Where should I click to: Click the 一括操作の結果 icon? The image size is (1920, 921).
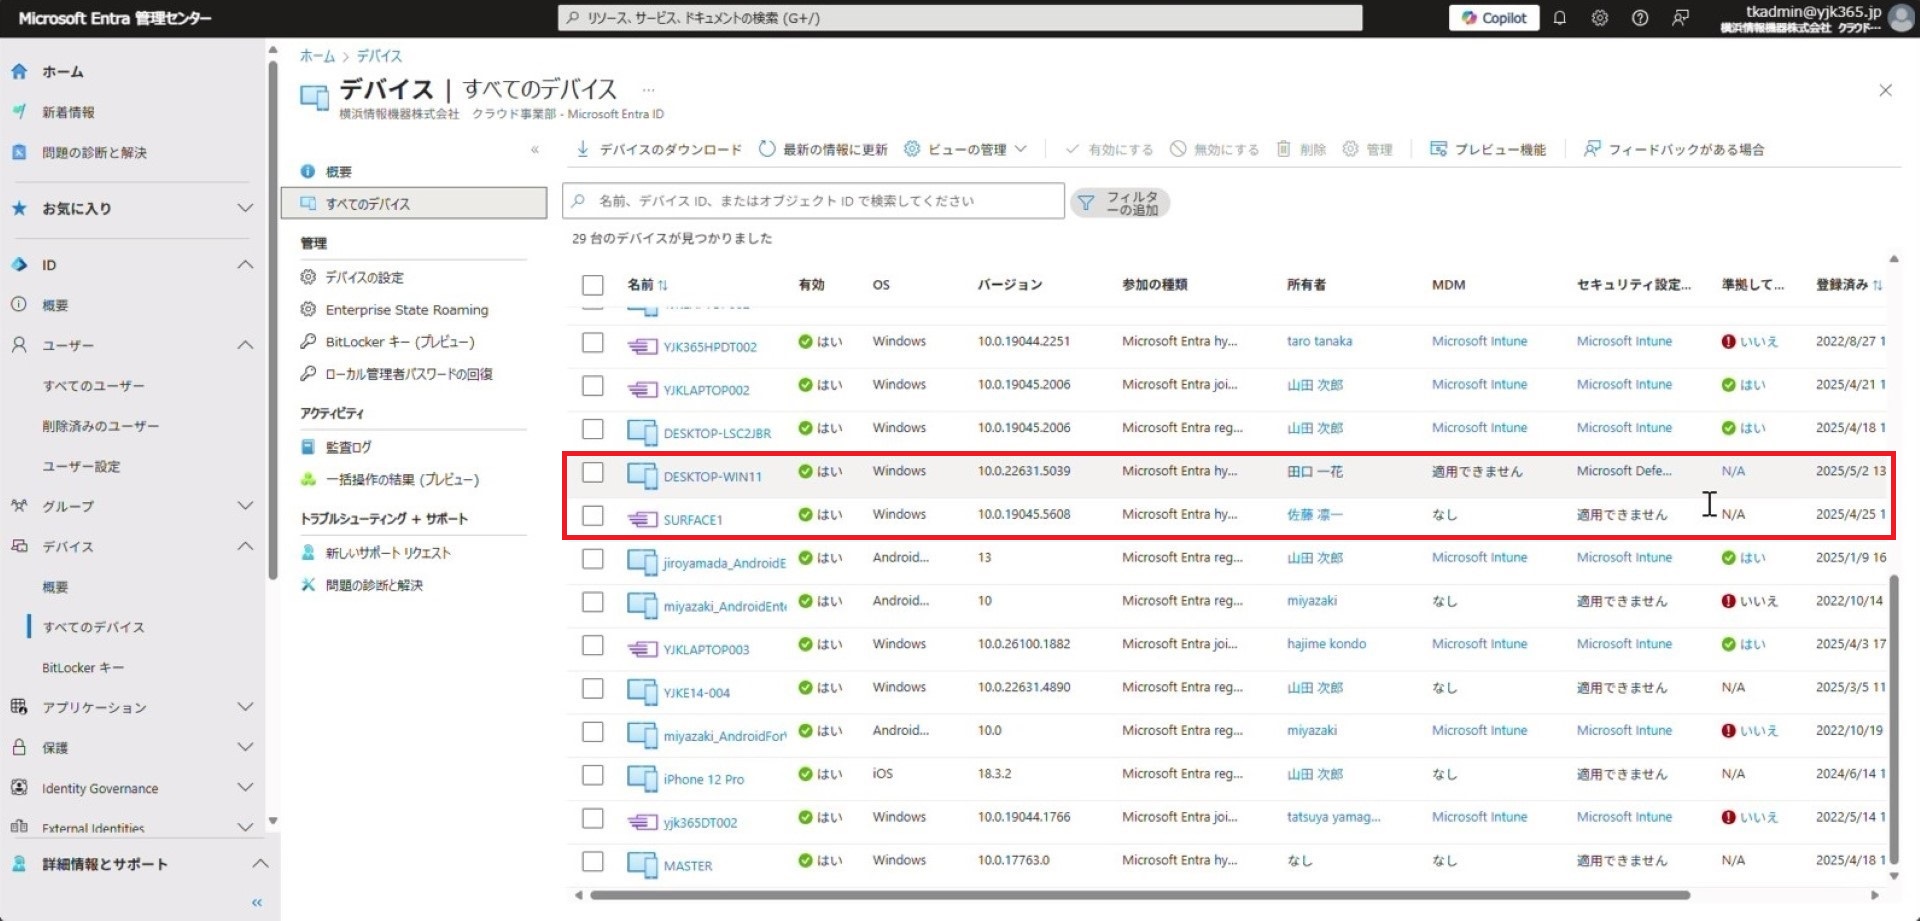pos(308,479)
